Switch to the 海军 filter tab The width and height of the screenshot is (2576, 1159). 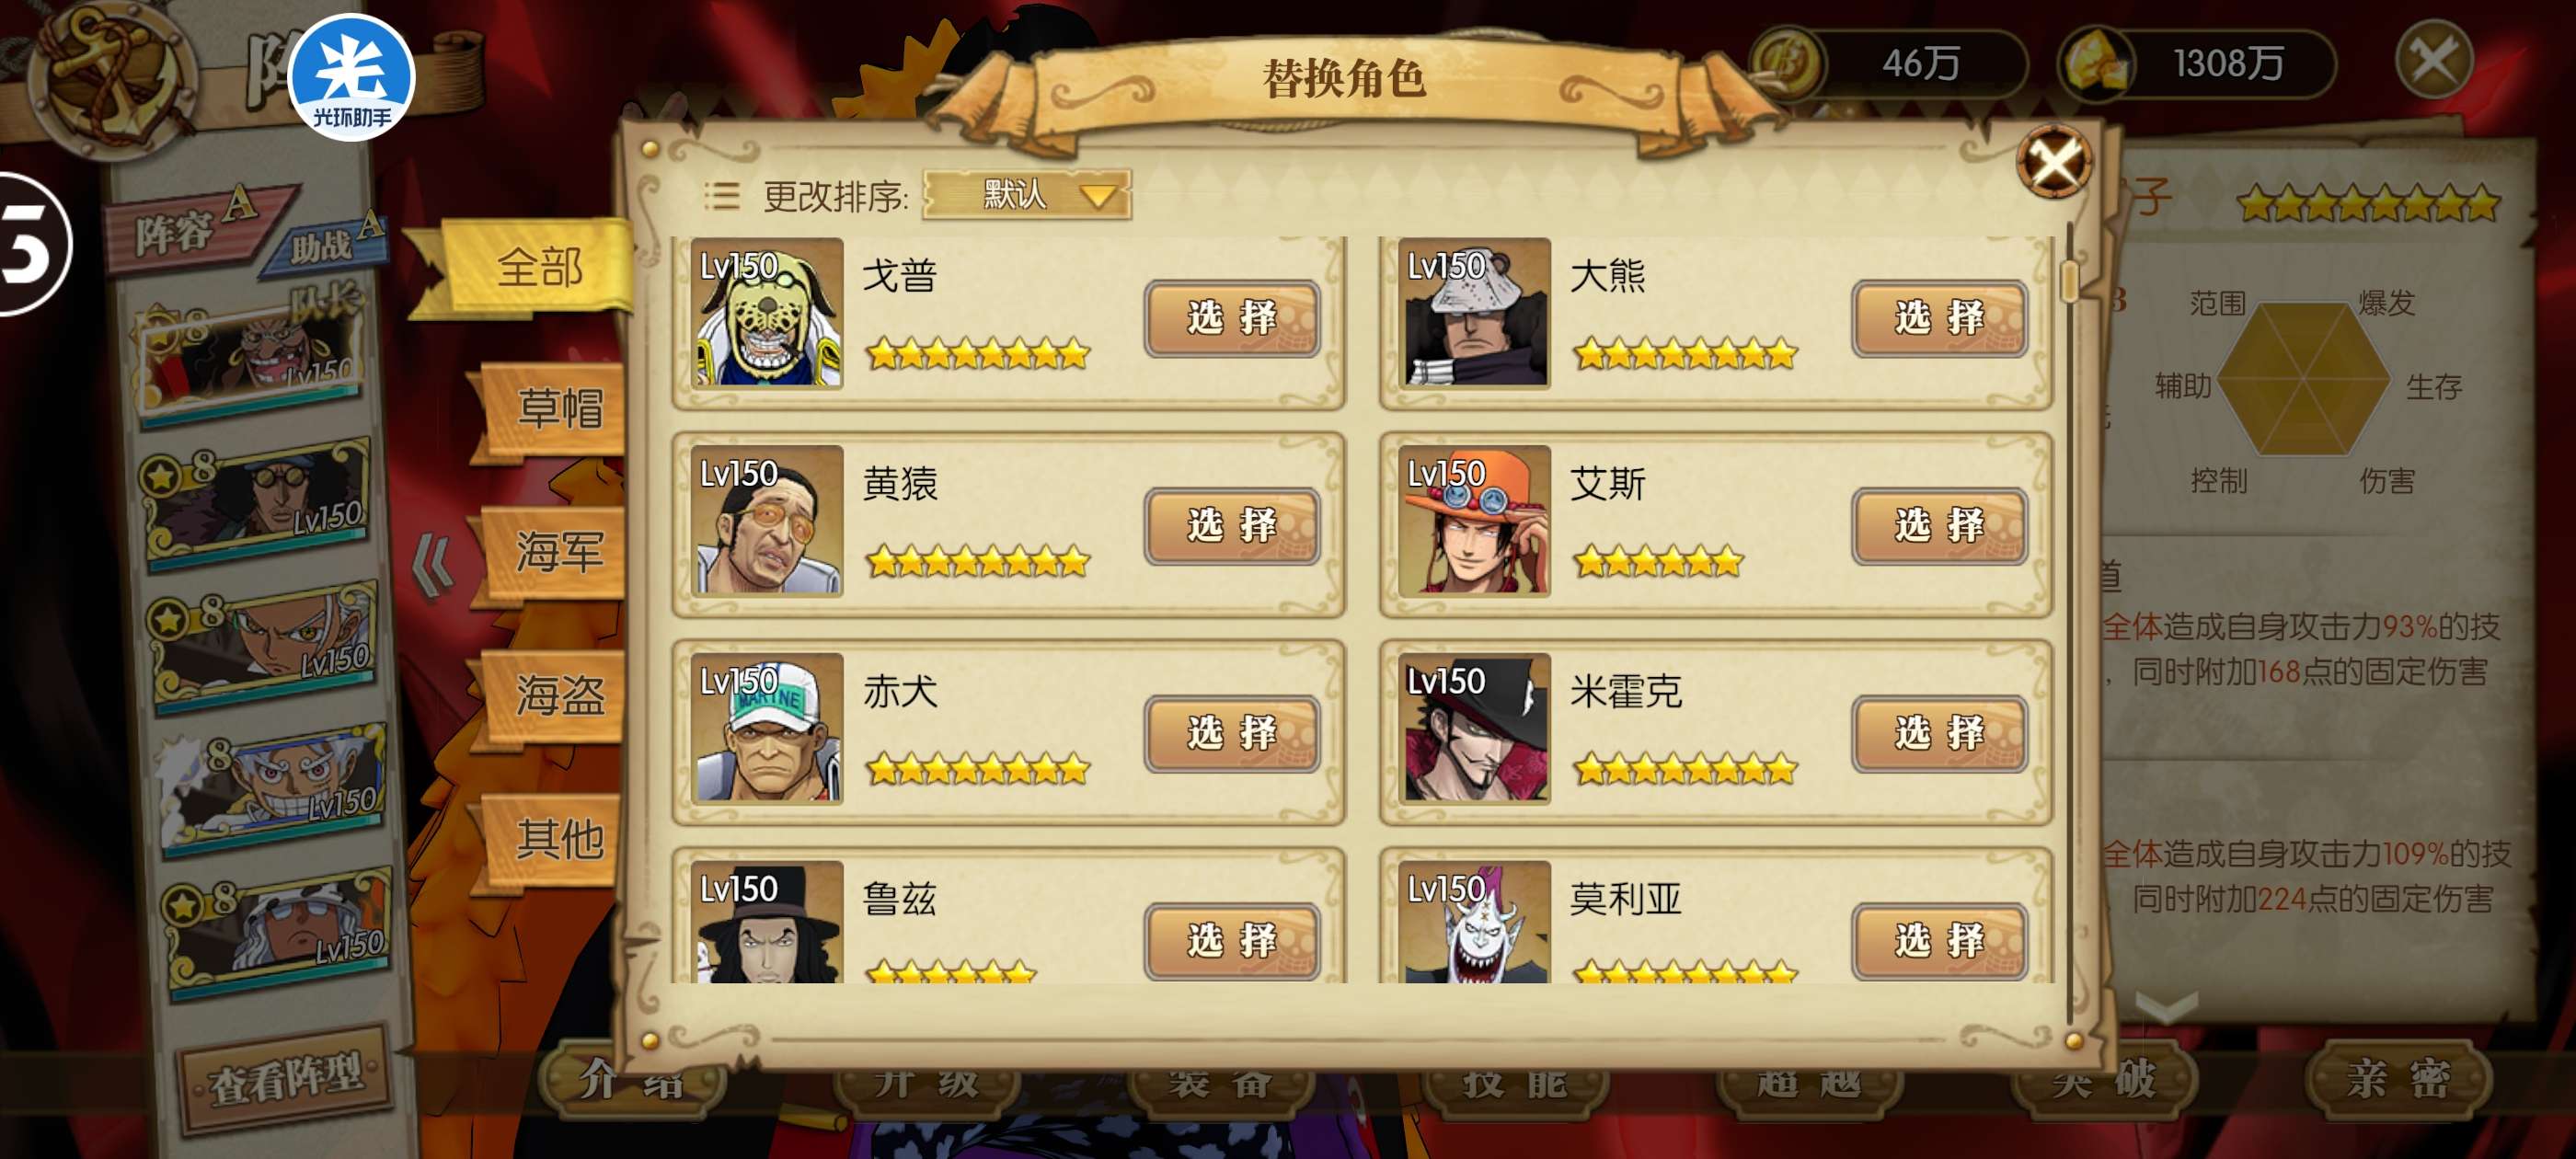[x=557, y=551]
